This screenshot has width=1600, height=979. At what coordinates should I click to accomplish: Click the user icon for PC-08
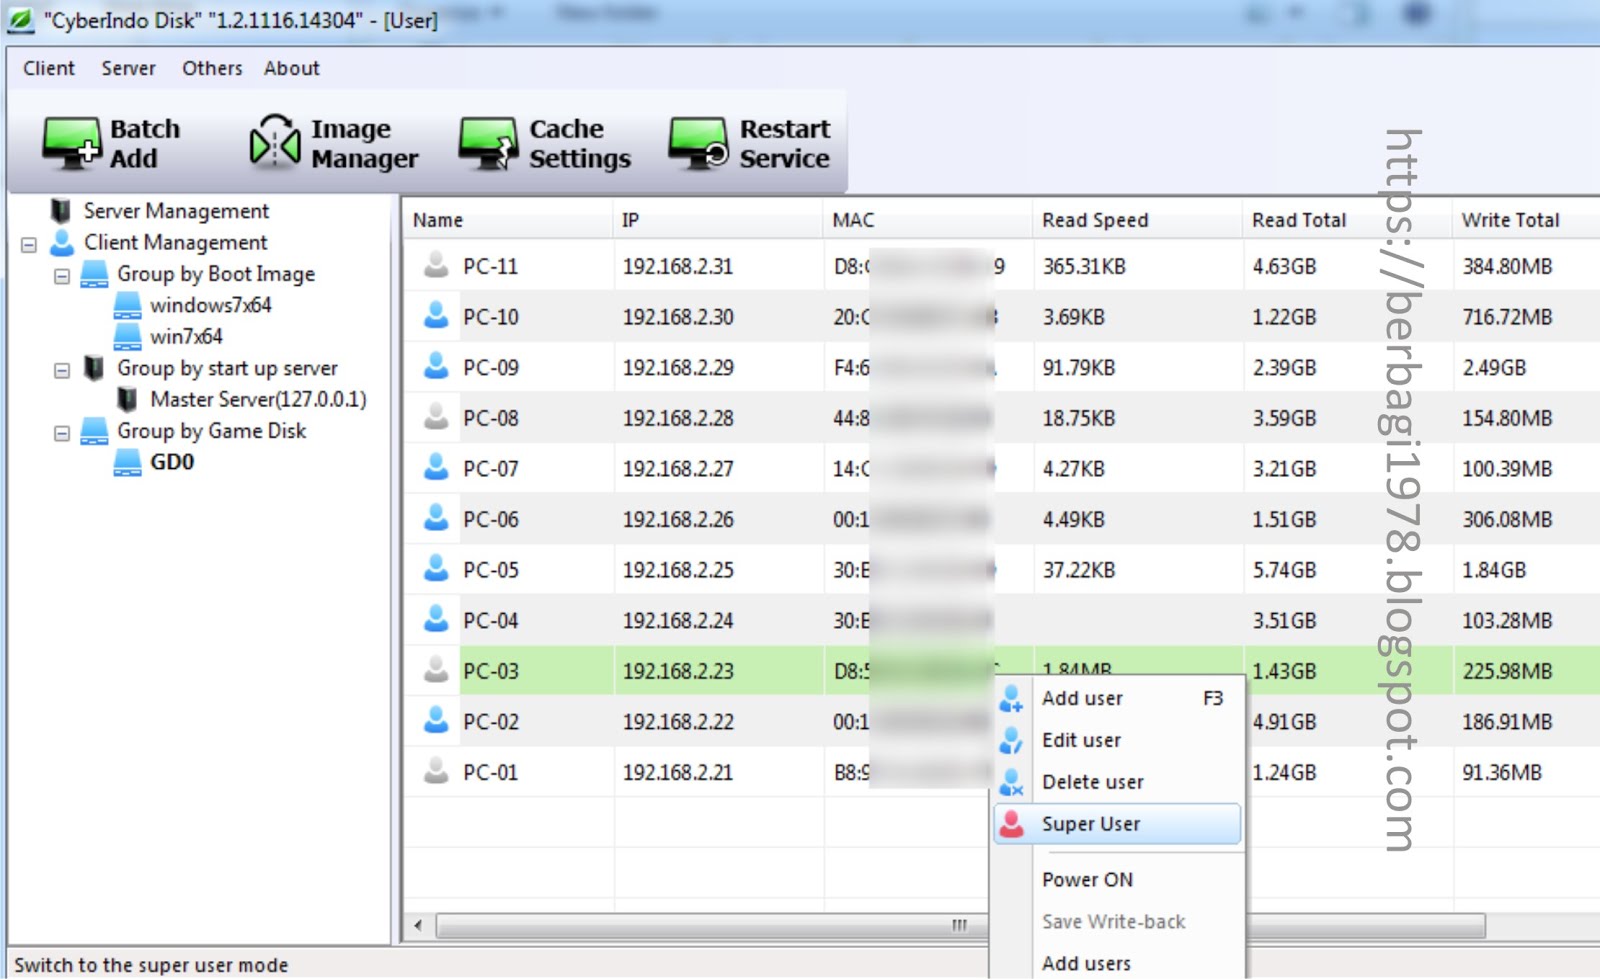click(x=436, y=417)
